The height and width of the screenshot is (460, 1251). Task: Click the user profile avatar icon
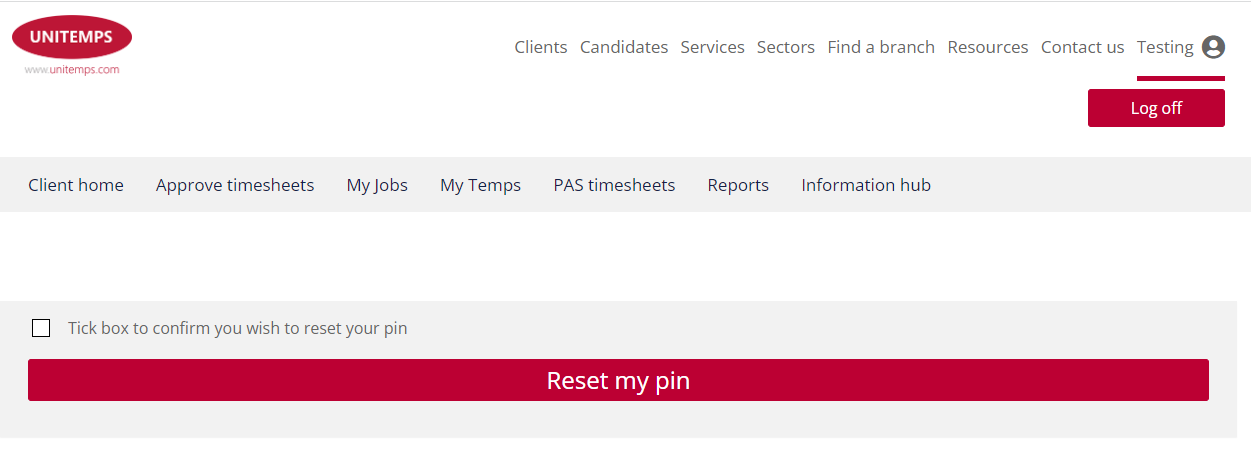1213,47
